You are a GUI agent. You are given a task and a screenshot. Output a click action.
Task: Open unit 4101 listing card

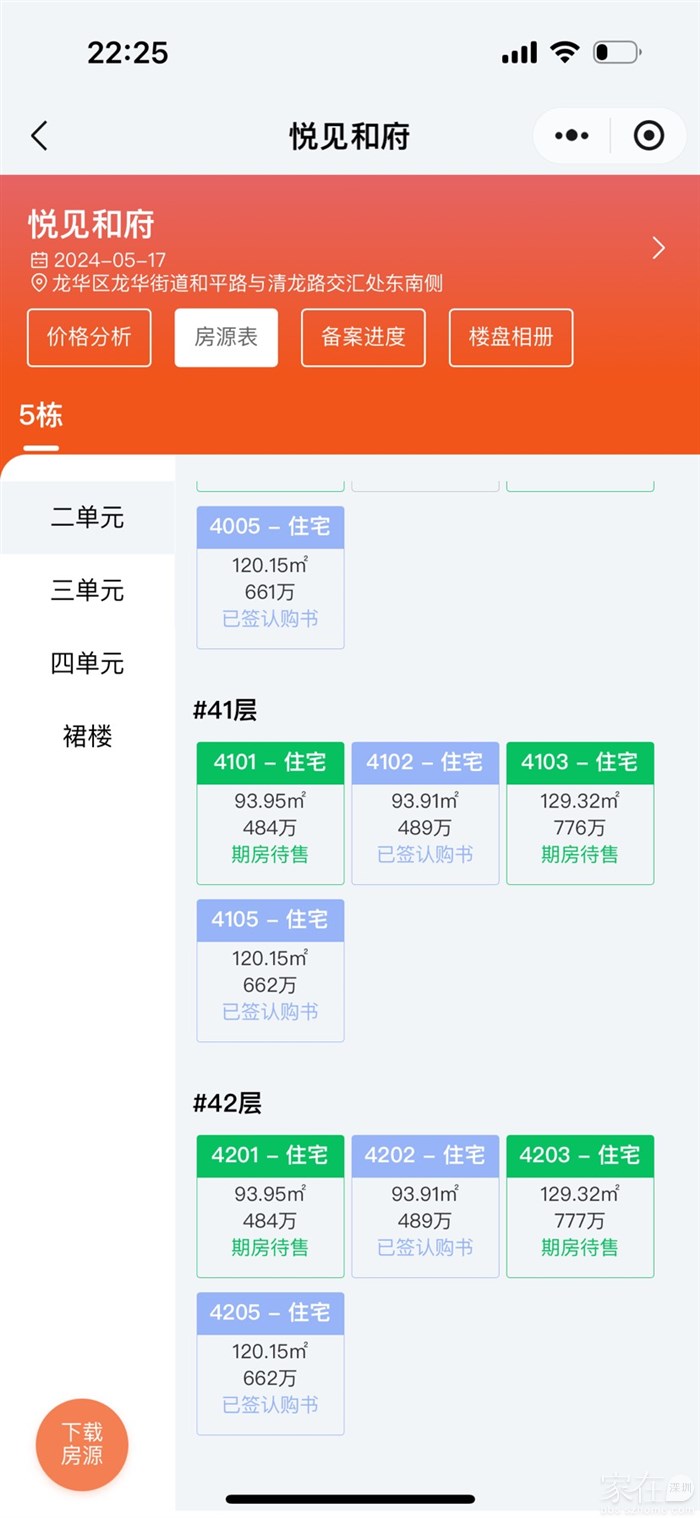[x=270, y=813]
